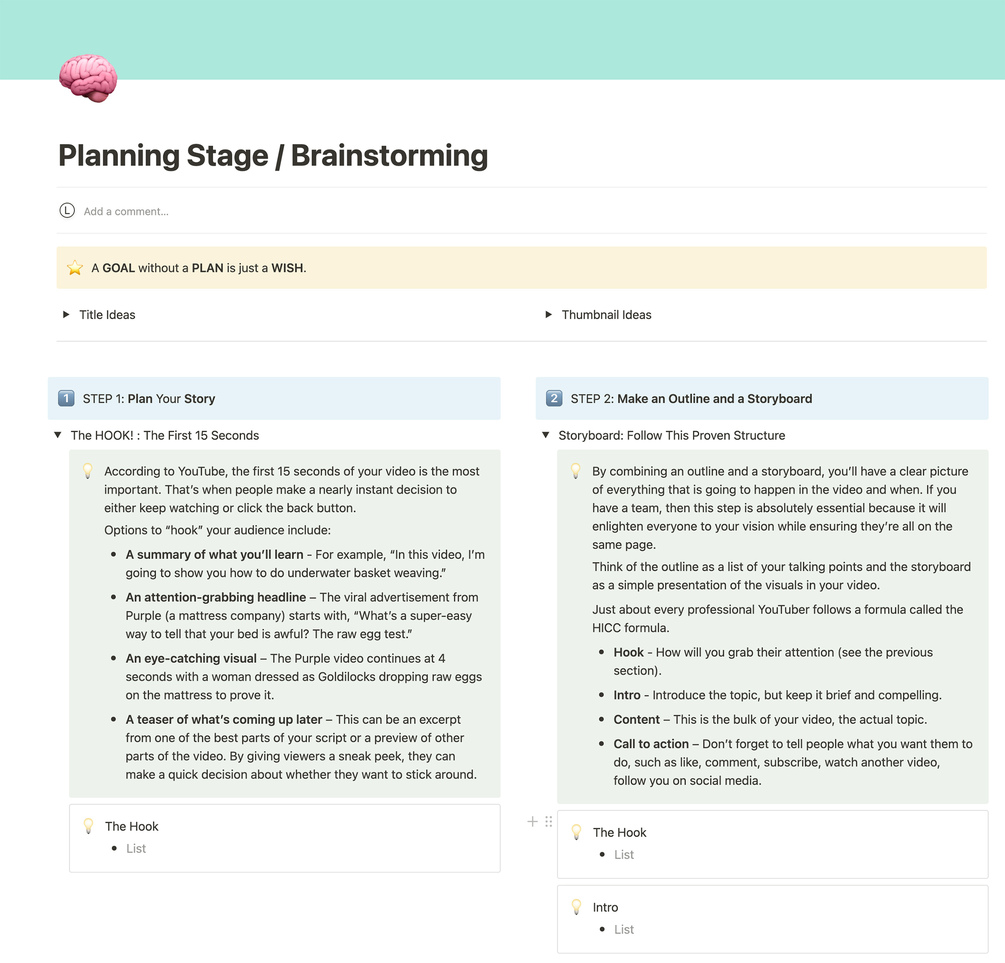The width and height of the screenshot is (1005, 963).
Task: Click the lightbulb icon in the YouTube hook callout
Action: tap(87, 471)
